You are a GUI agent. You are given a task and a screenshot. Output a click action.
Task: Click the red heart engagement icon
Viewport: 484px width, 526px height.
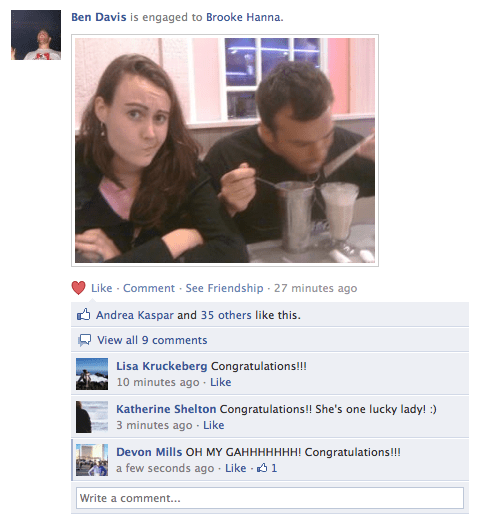[78, 288]
